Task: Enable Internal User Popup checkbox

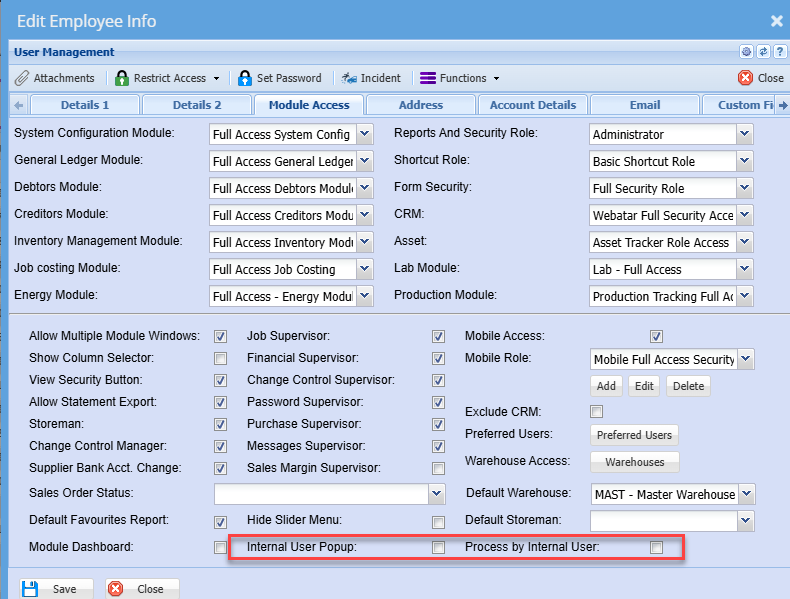Action: (x=438, y=547)
